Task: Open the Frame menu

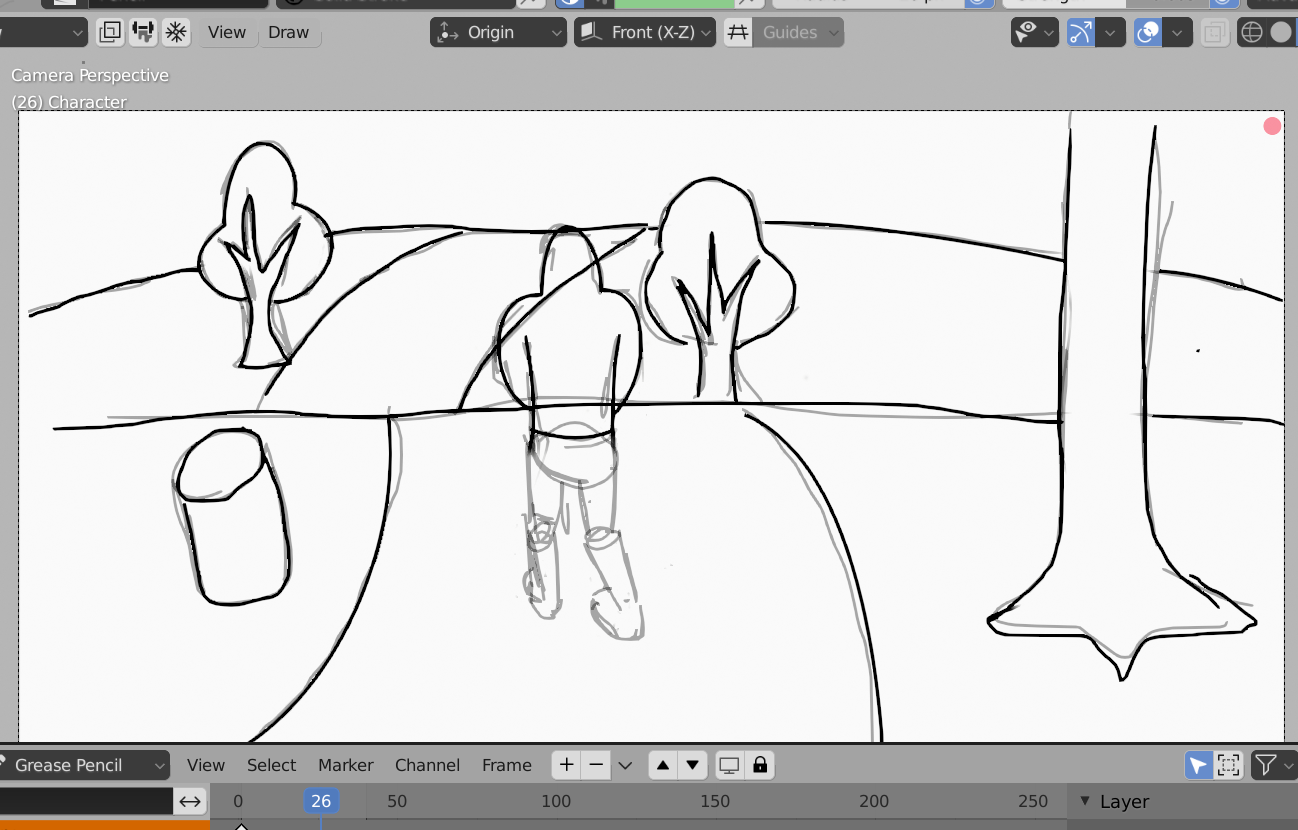Action: (507, 765)
